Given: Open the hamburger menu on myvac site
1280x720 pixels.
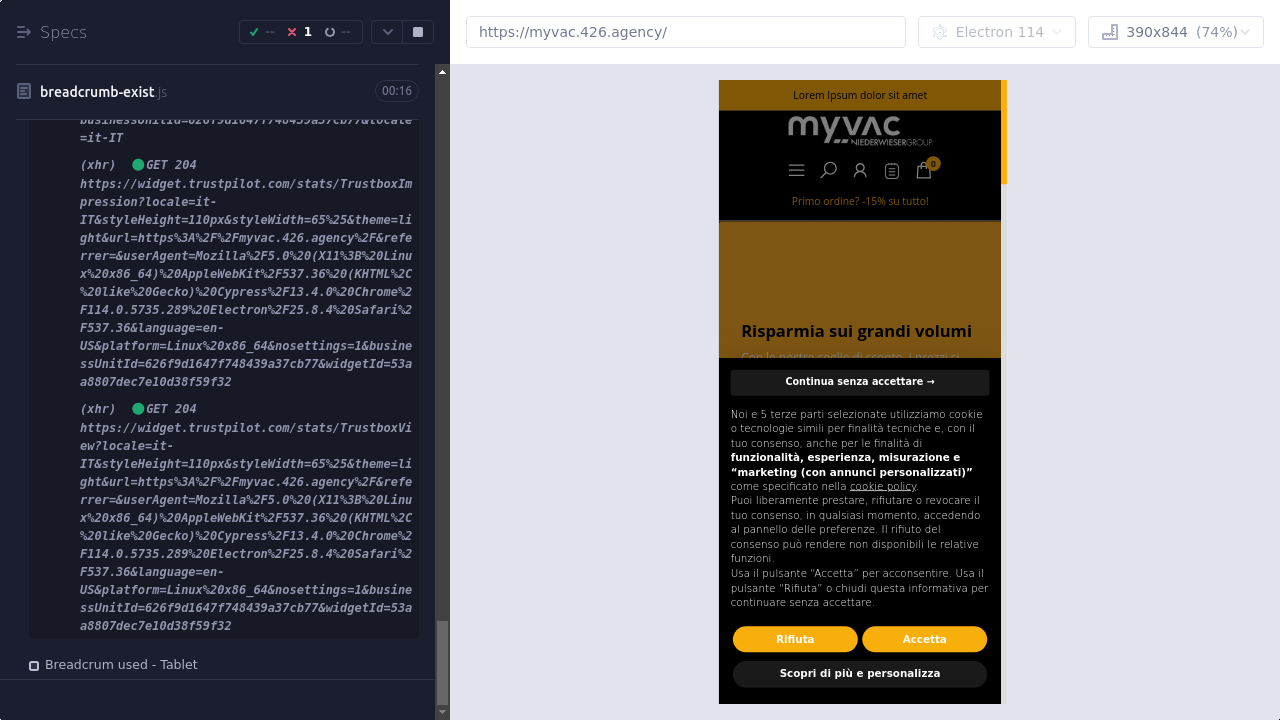Looking at the screenshot, I should (x=796, y=171).
